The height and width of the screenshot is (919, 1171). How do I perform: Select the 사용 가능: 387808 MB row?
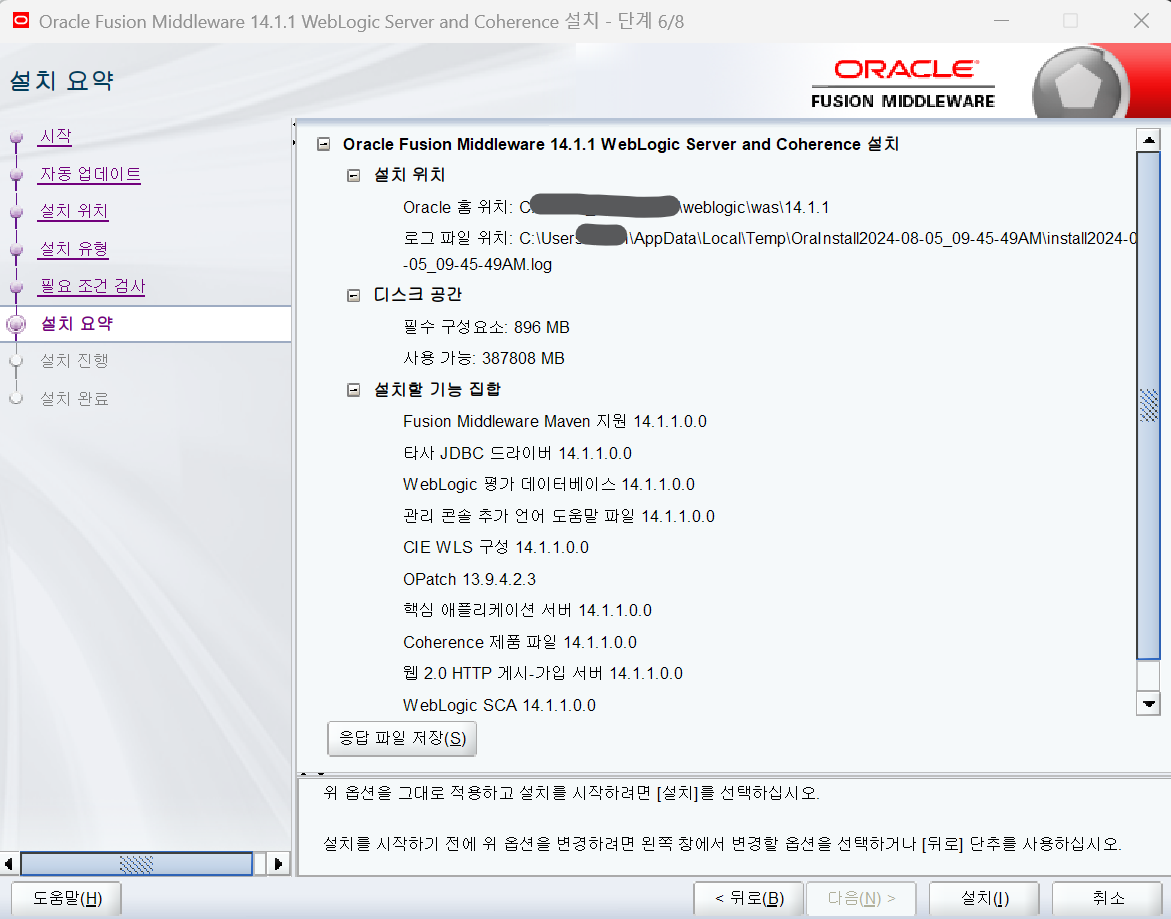[x=484, y=358]
